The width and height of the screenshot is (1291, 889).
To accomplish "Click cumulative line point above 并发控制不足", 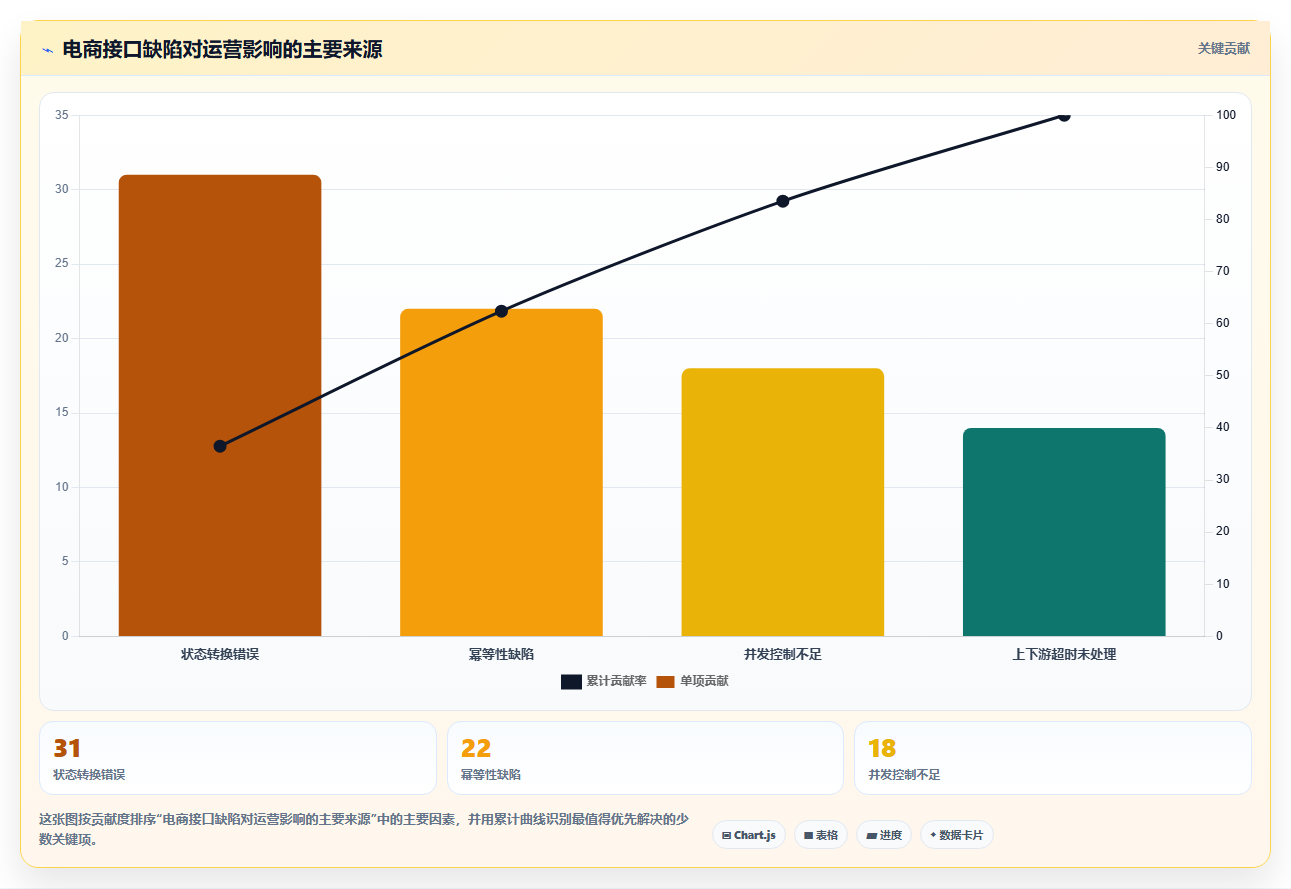I will point(783,201).
